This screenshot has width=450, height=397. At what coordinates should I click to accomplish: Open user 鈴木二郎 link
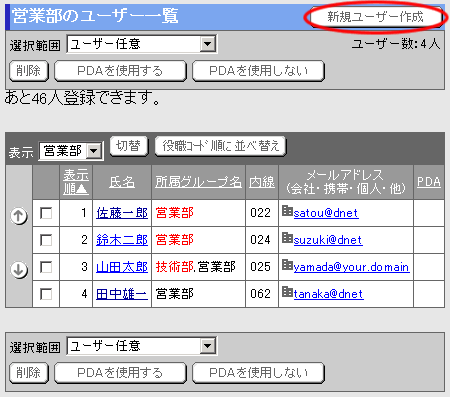tap(122, 240)
